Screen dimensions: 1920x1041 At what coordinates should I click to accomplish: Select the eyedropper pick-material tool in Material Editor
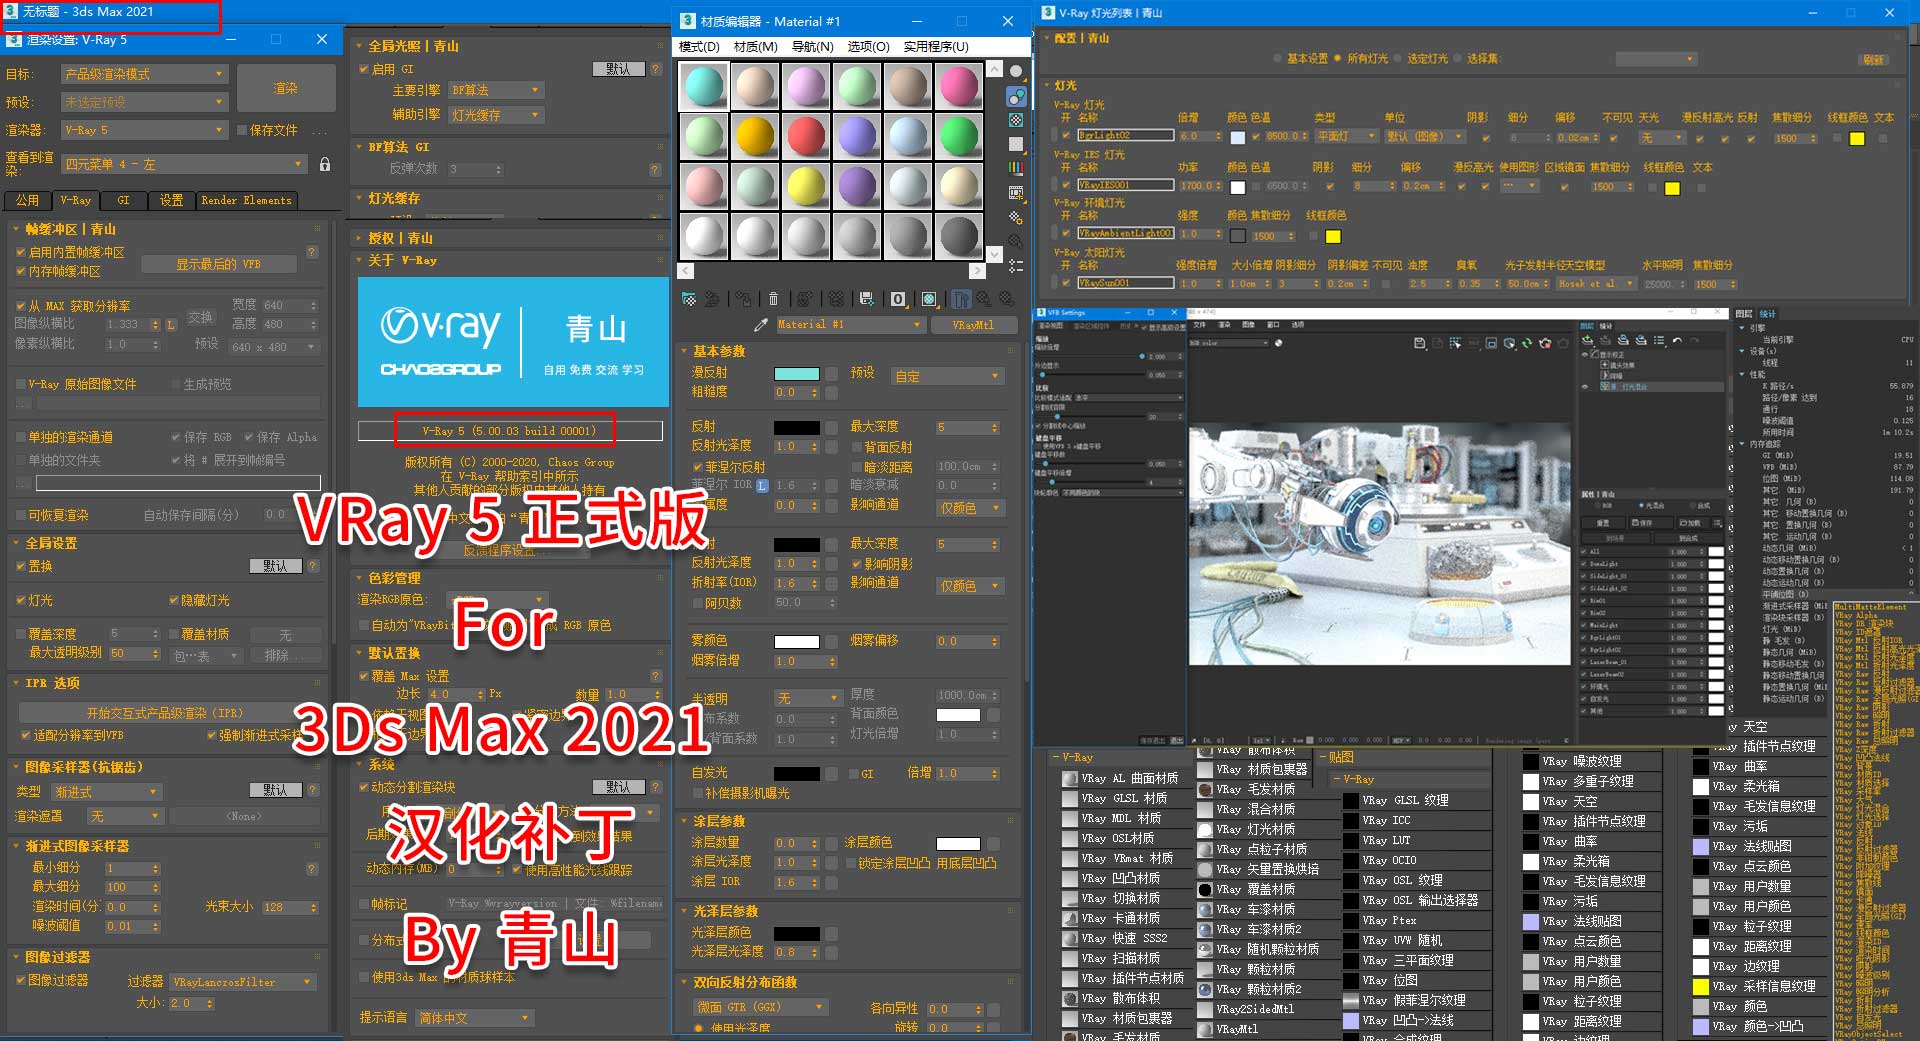tap(760, 324)
